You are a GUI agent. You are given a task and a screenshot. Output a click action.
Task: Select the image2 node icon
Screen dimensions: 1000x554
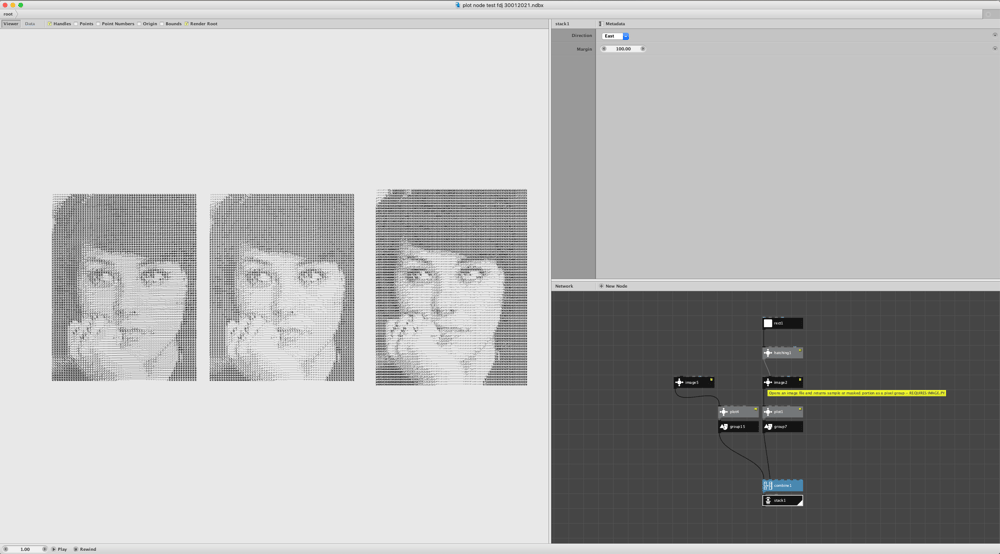click(x=768, y=383)
